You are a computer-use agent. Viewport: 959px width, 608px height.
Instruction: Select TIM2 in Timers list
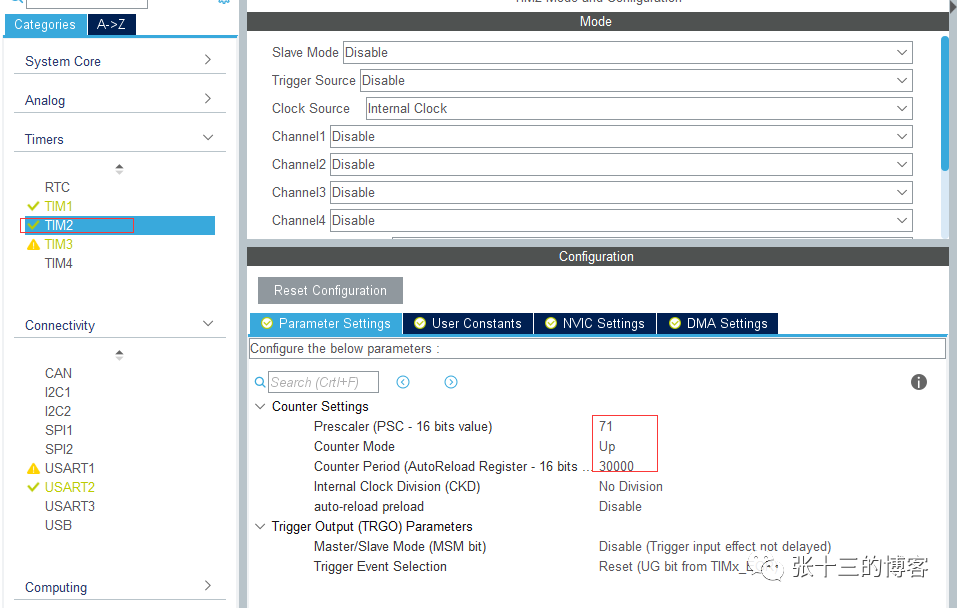[59, 225]
